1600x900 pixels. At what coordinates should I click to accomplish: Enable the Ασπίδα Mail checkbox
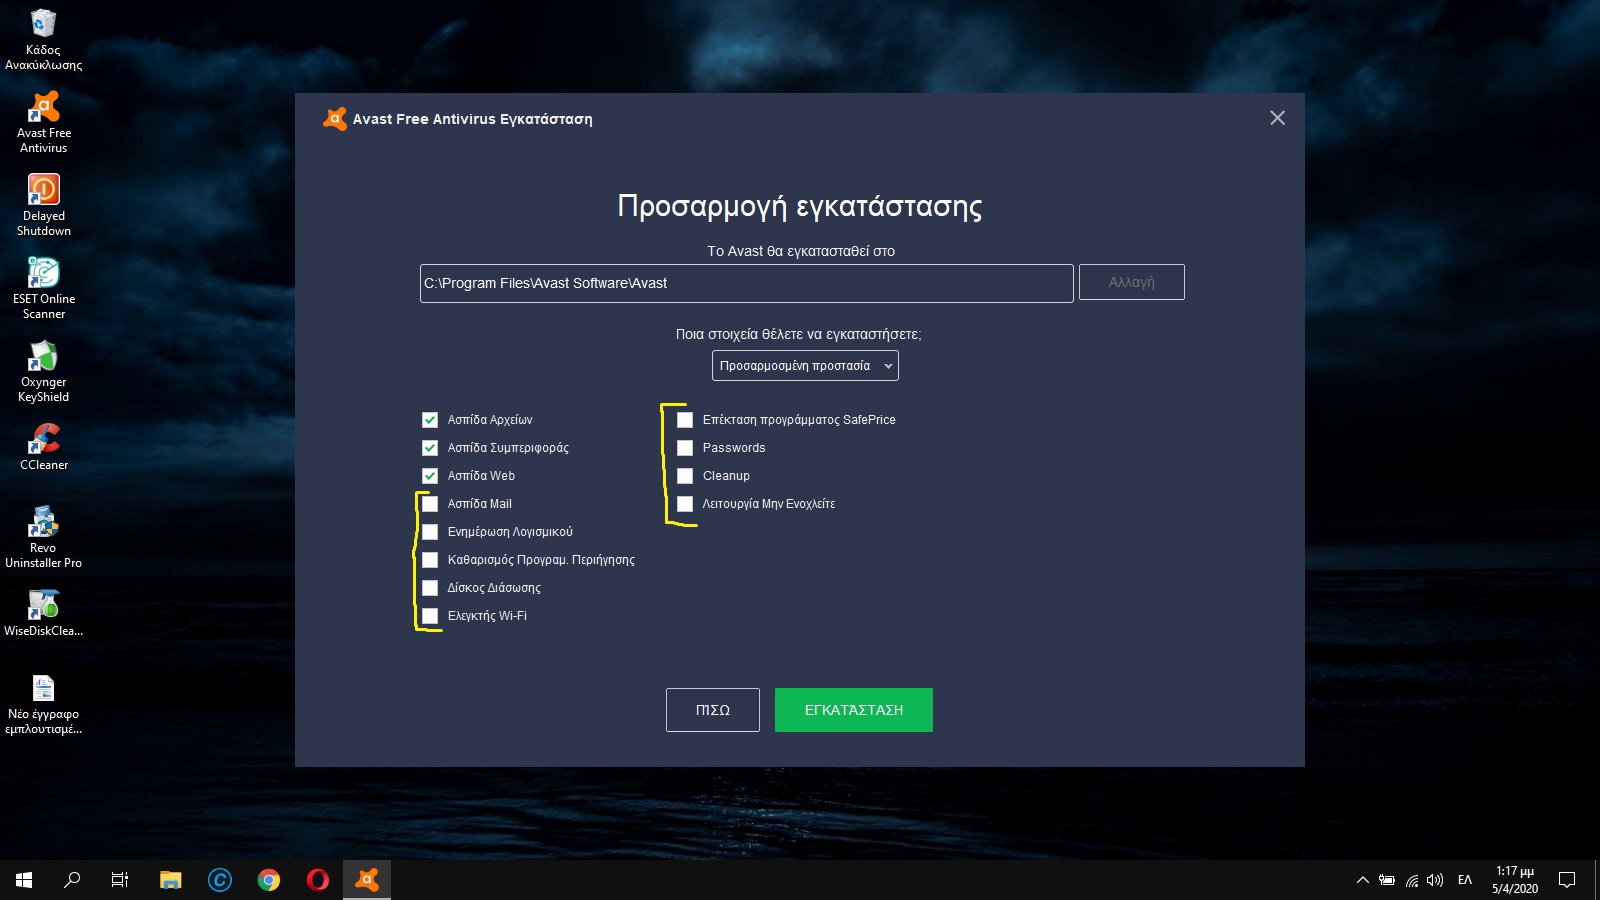[430, 504]
